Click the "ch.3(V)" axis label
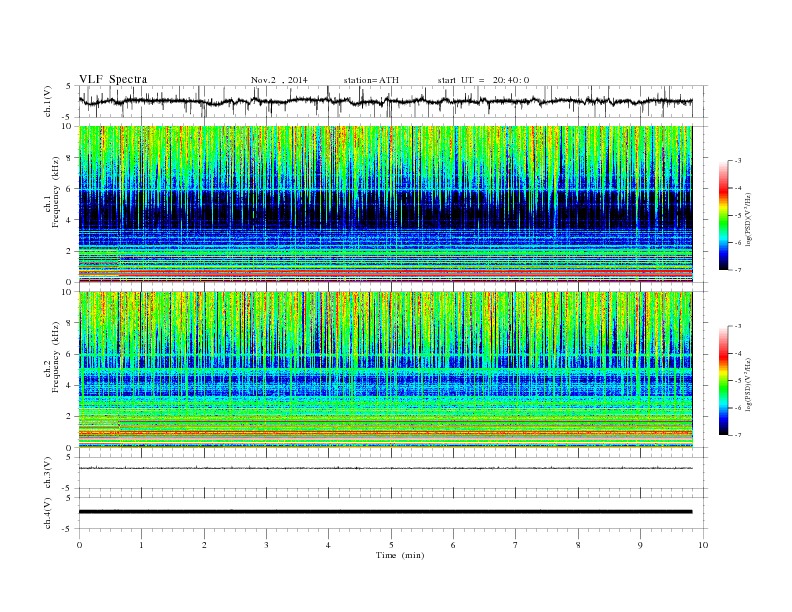 (48, 473)
